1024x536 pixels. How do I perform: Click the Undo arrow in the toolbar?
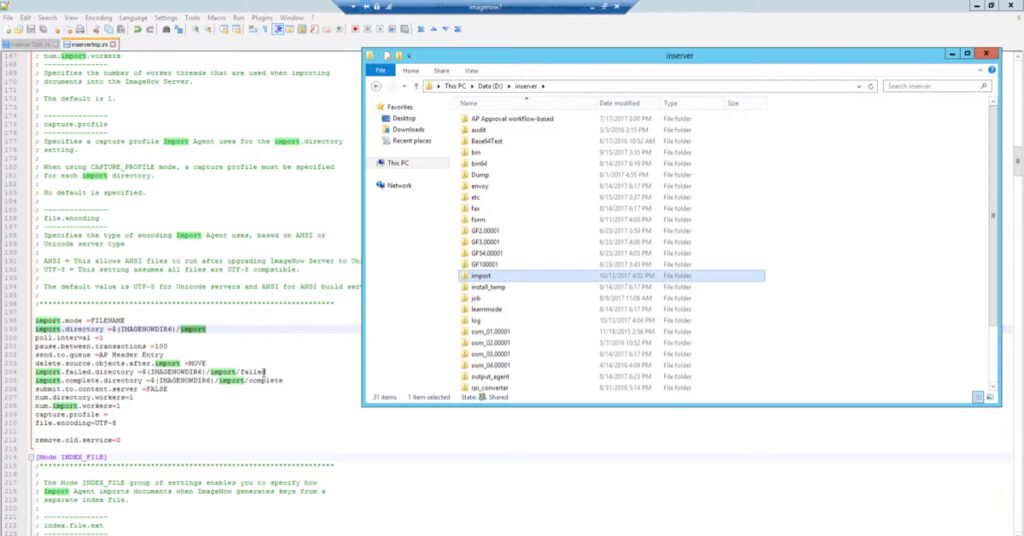pos(137,30)
